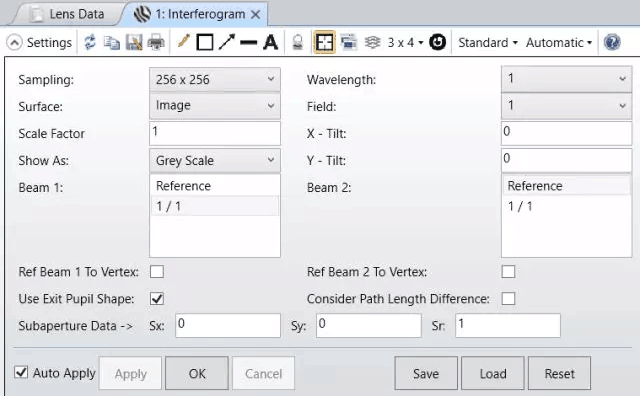Select the Line draw tool
Image resolution: width=640 pixels, height=396 pixels.
[248, 42]
